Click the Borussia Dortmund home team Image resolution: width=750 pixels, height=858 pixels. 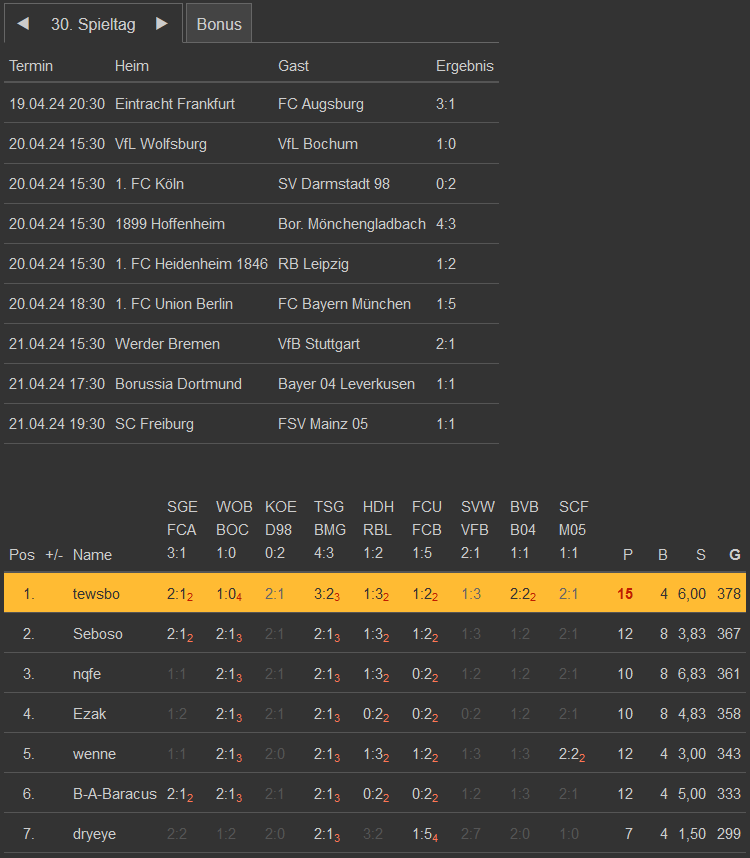(x=178, y=384)
